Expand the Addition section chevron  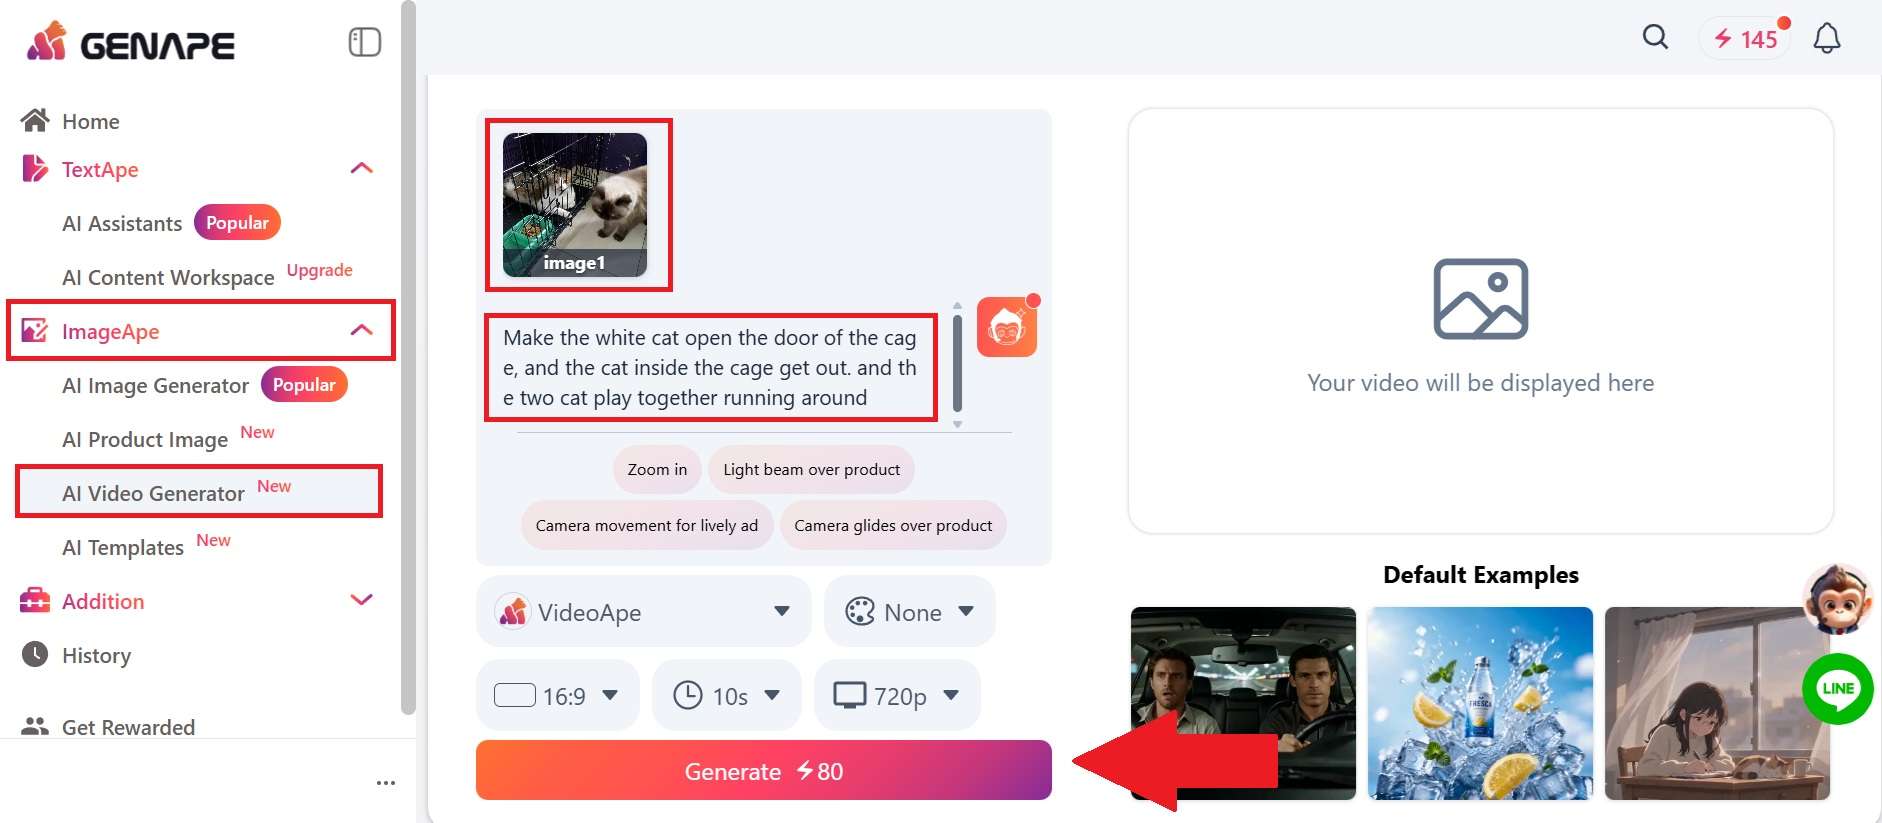(362, 600)
